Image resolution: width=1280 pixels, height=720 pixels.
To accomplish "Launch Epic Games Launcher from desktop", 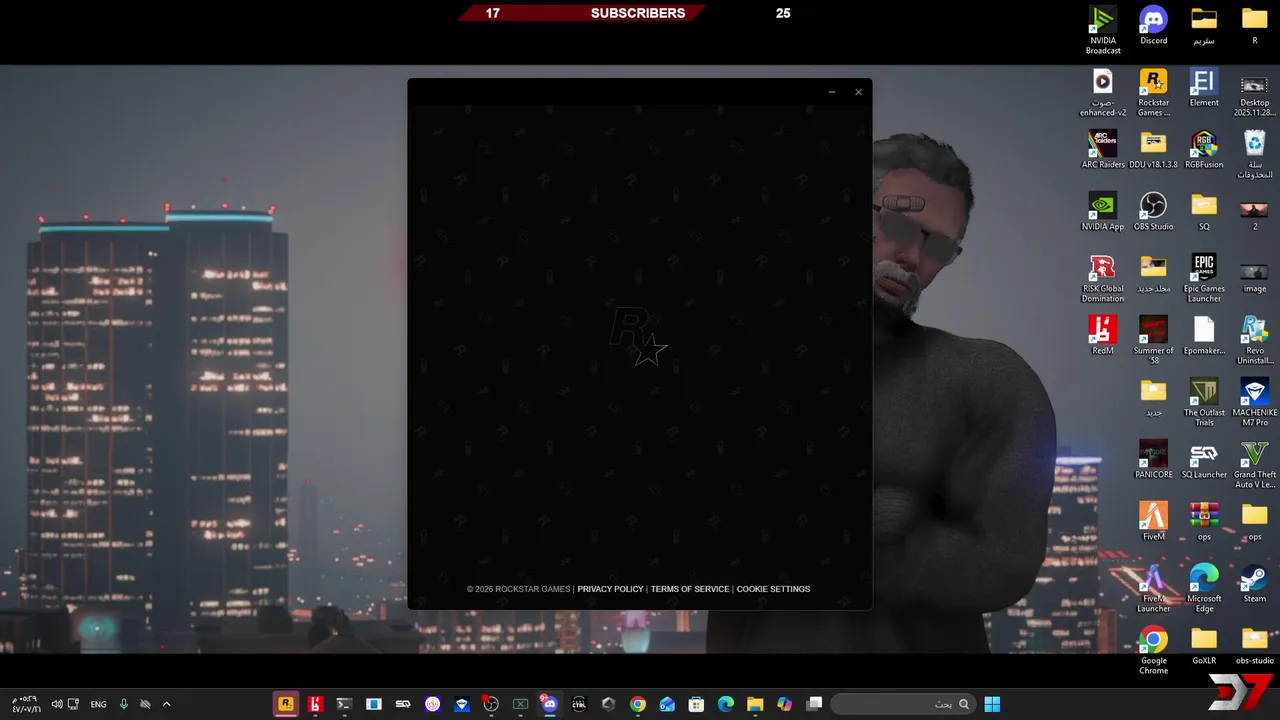I will [1204, 279].
